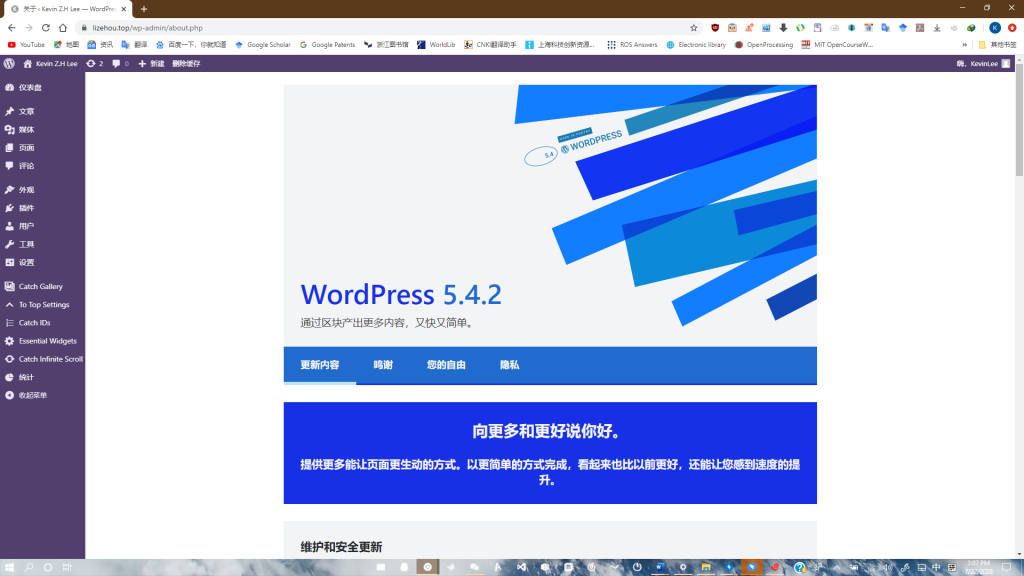The image size is (1024, 576).
Task: Switch to the 您的自由 freedoms tab
Action: coord(446,365)
